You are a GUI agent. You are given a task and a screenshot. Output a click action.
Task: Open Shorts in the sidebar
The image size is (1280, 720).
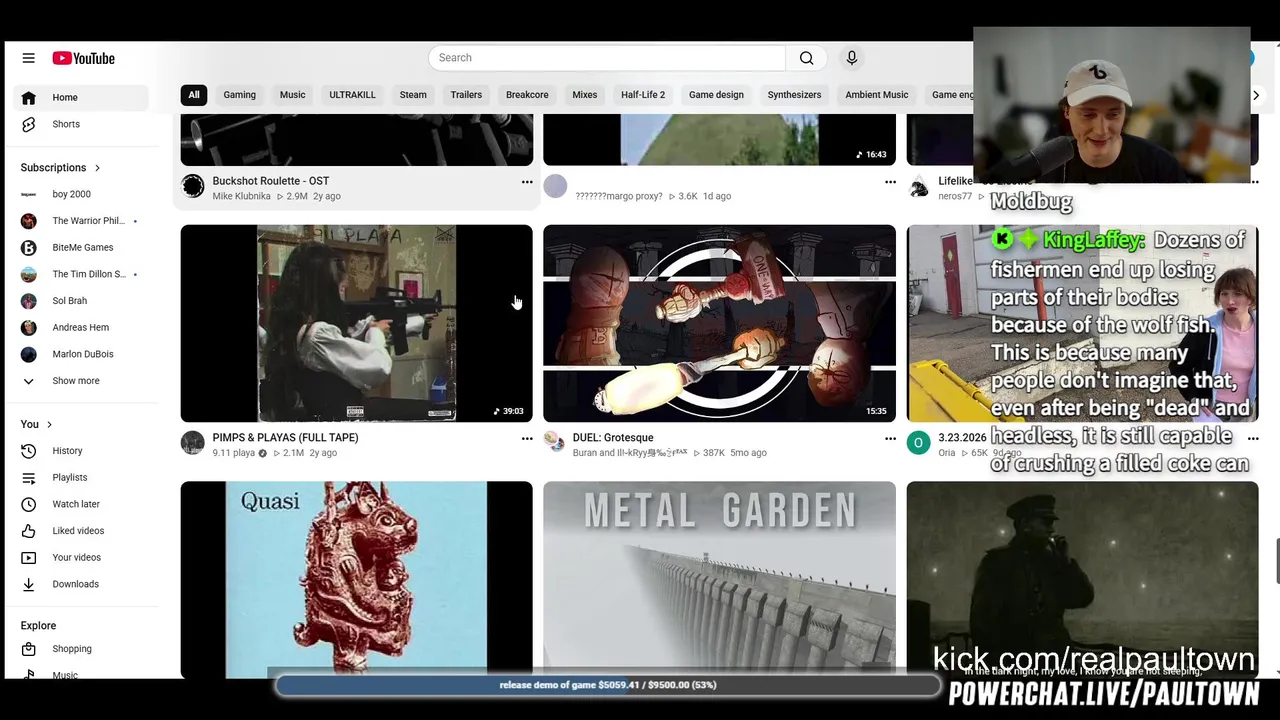tap(80, 124)
